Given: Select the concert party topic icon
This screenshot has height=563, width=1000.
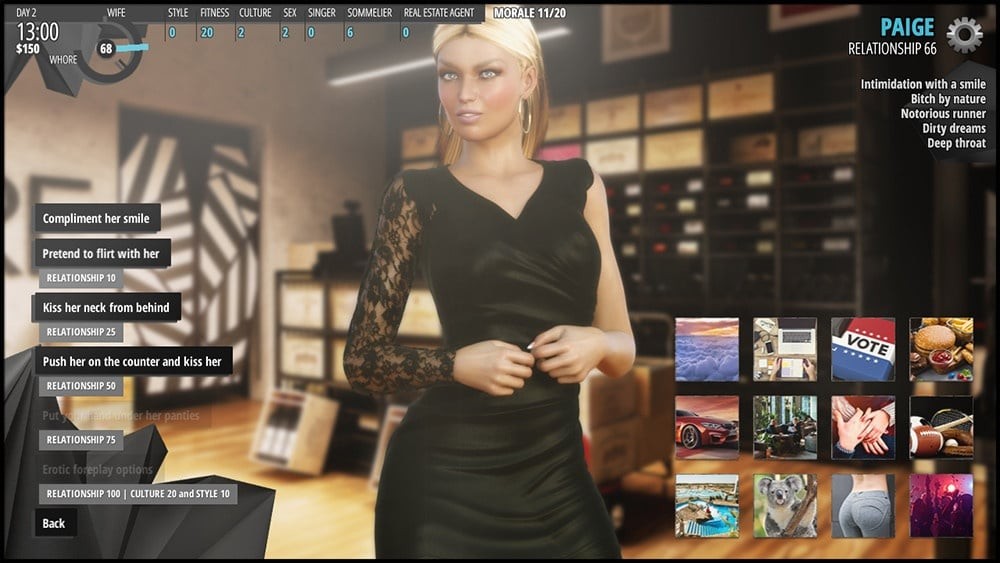Looking at the screenshot, I should coord(941,505).
